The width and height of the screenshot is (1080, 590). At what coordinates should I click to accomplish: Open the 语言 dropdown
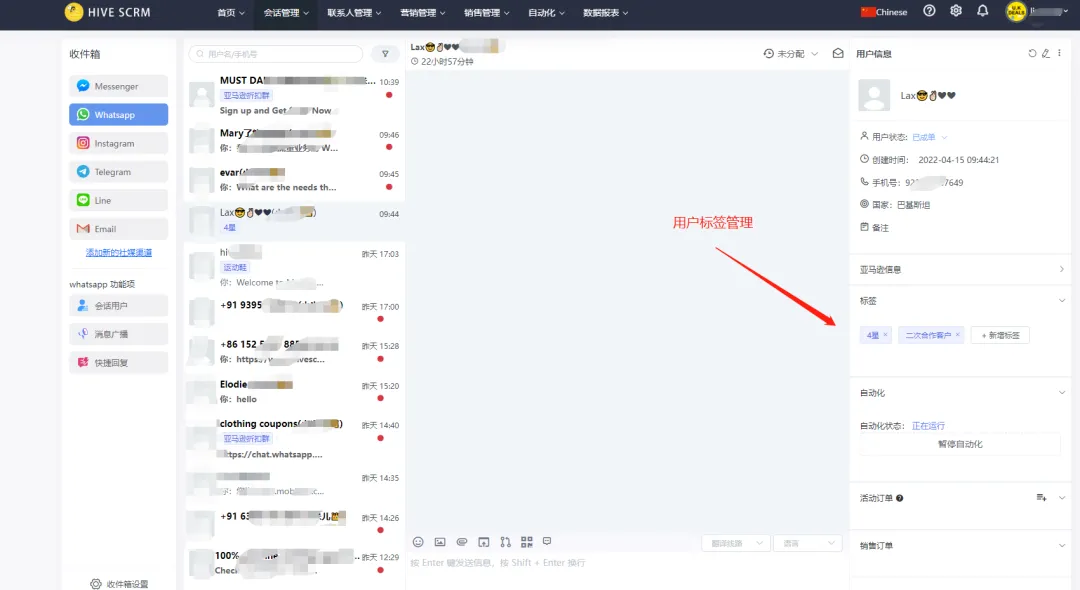[x=808, y=543]
